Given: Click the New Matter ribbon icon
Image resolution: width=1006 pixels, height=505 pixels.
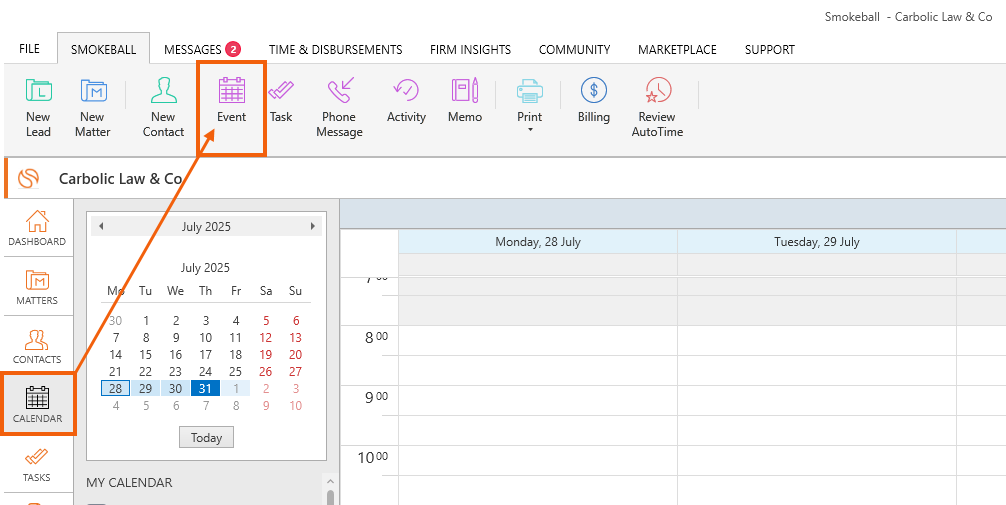Looking at the screenshot, I should click(92, 107).
